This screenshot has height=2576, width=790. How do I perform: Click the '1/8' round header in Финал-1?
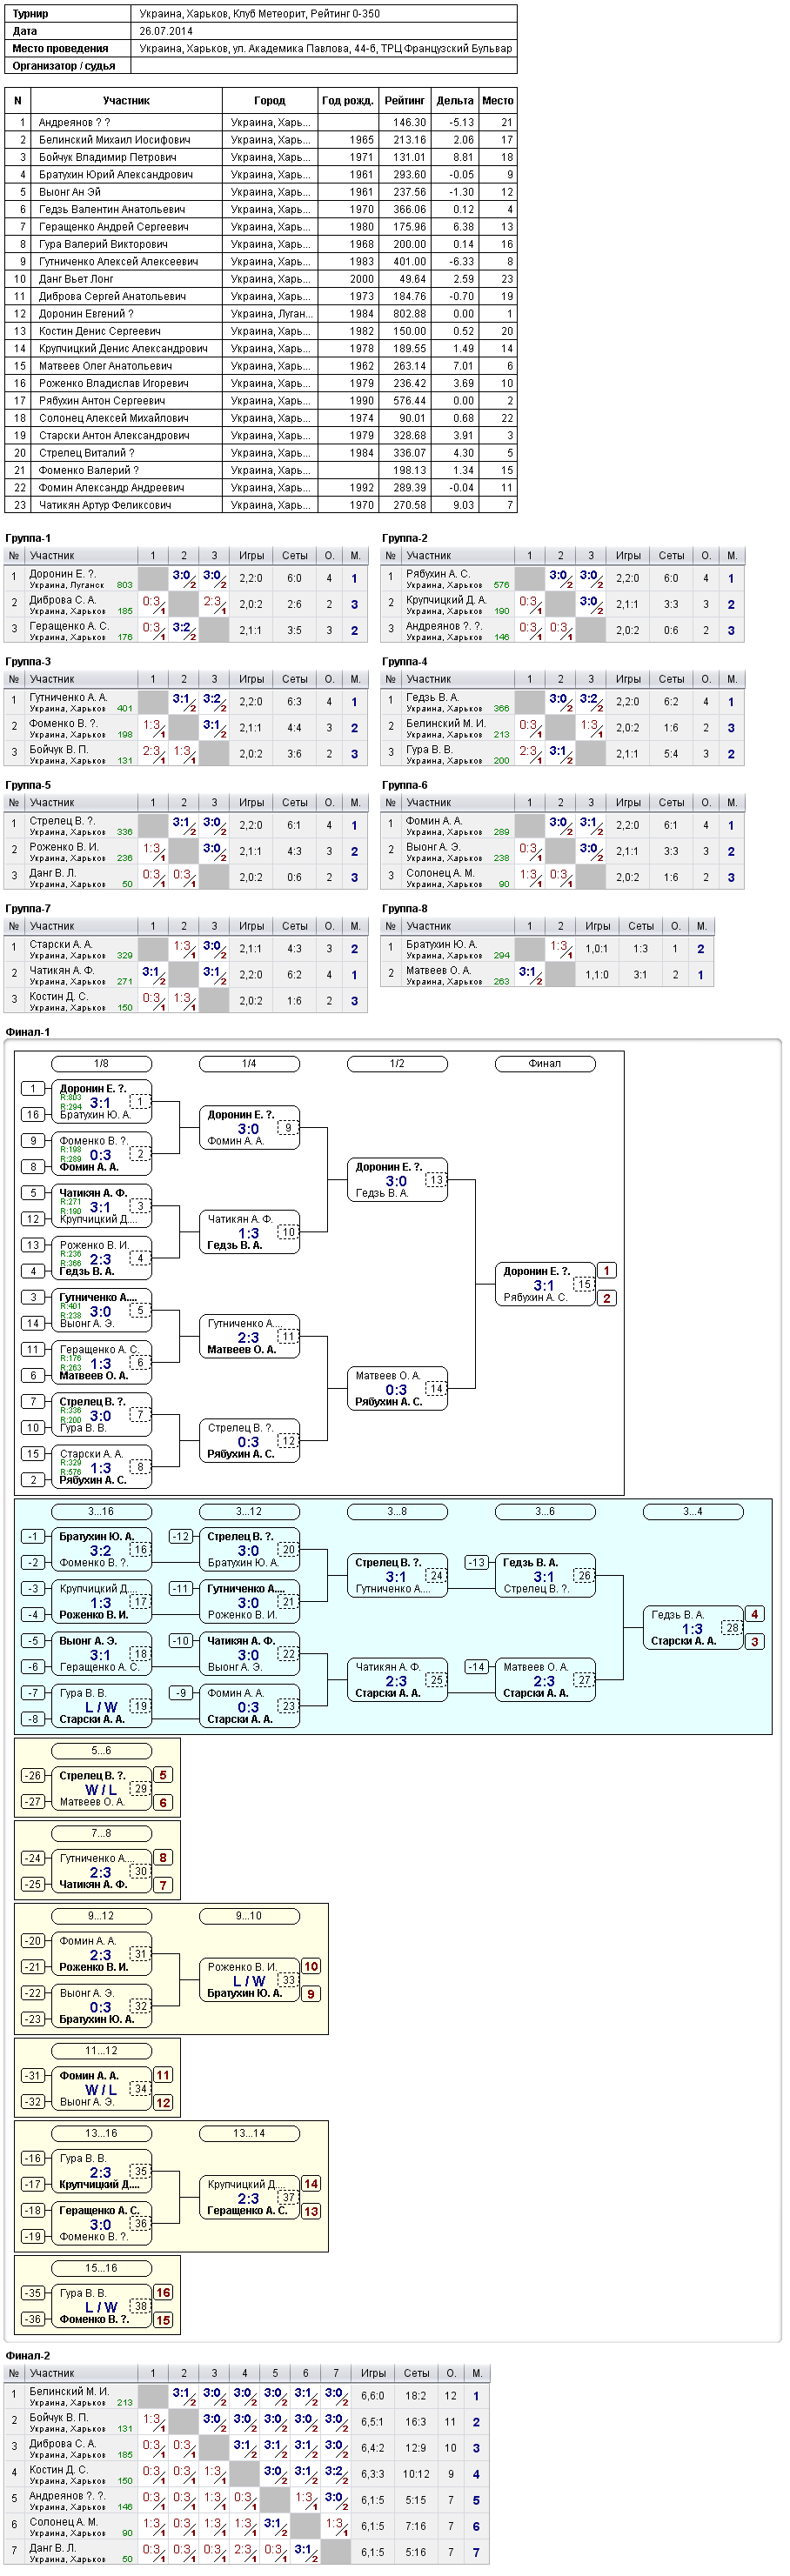pos(101,1064)
